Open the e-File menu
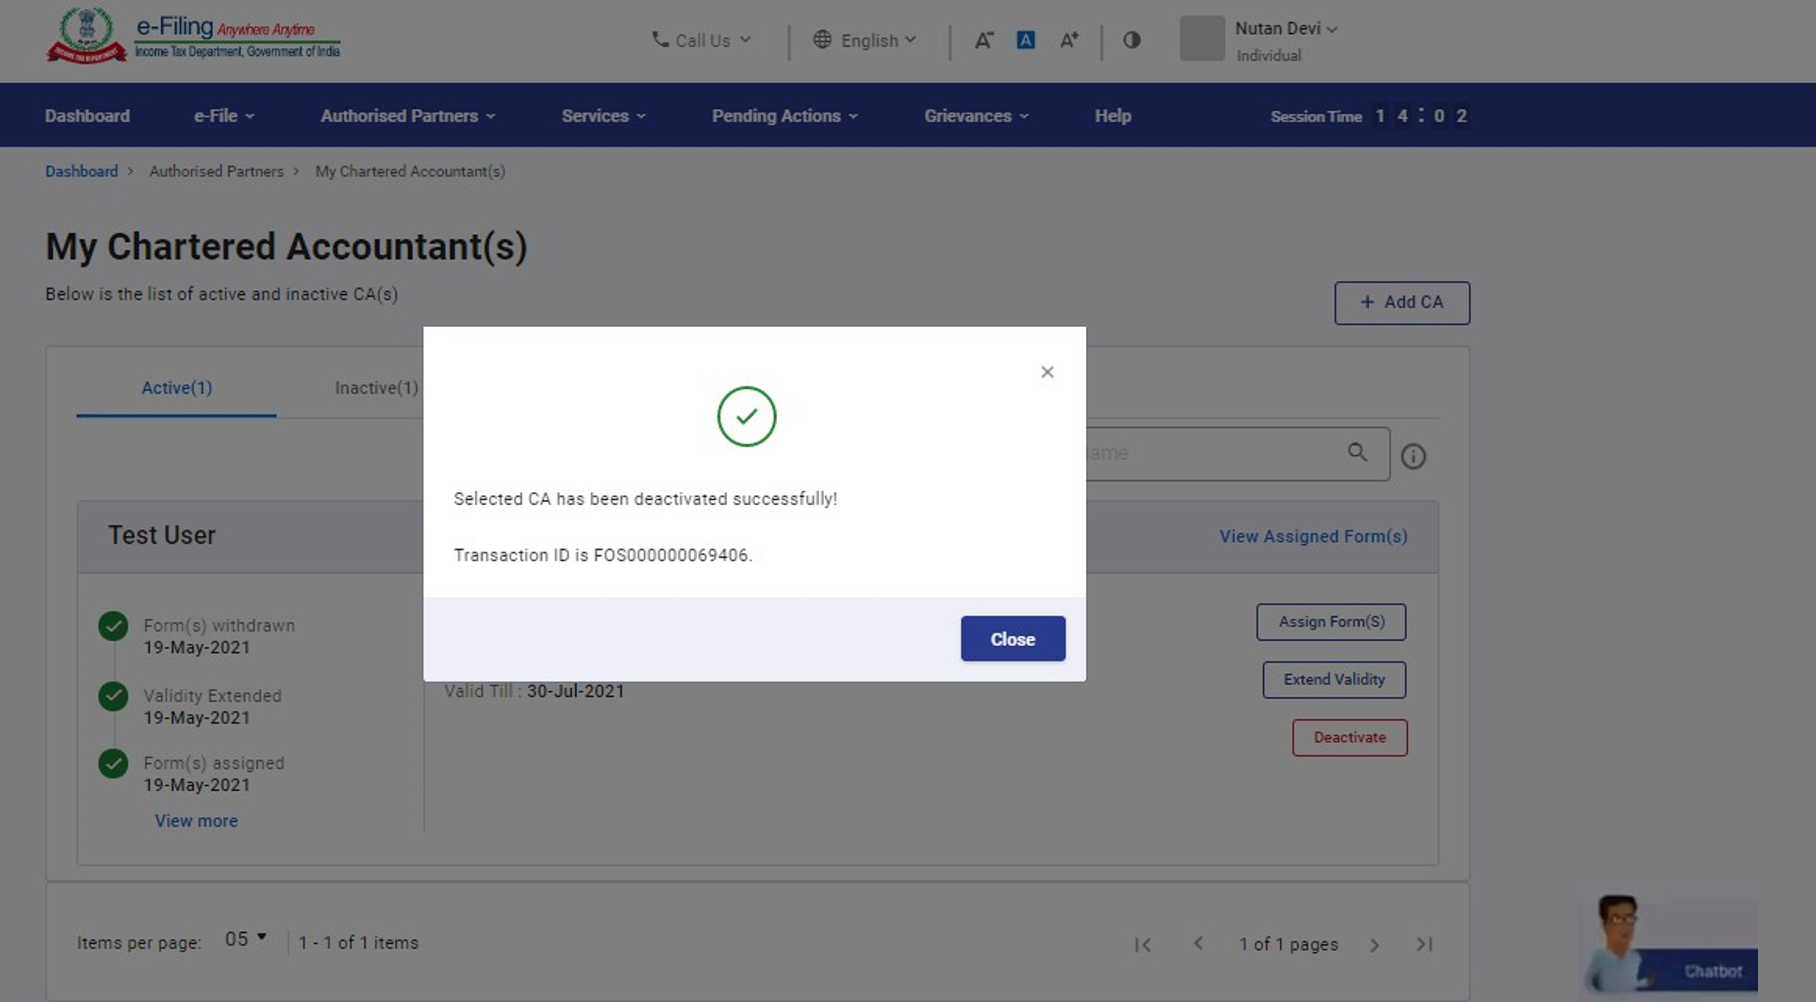The height and width of the screenshot is (1002, 1816). click(x=224, y=116)
